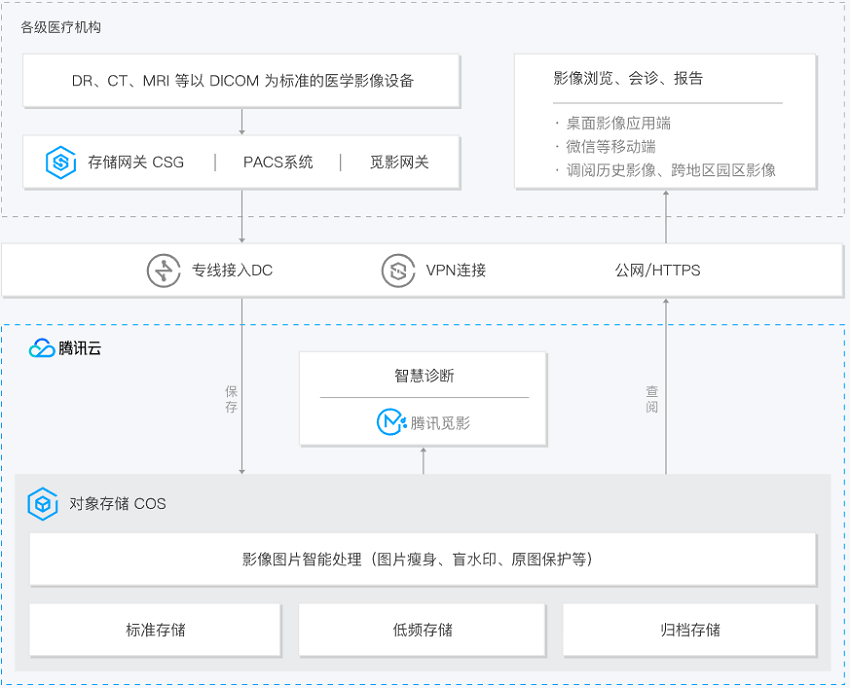This screenshot has width=850, height=688.
Task: Click the blue hexagon CSG storage gateway icon
Action: click(61, 162)
